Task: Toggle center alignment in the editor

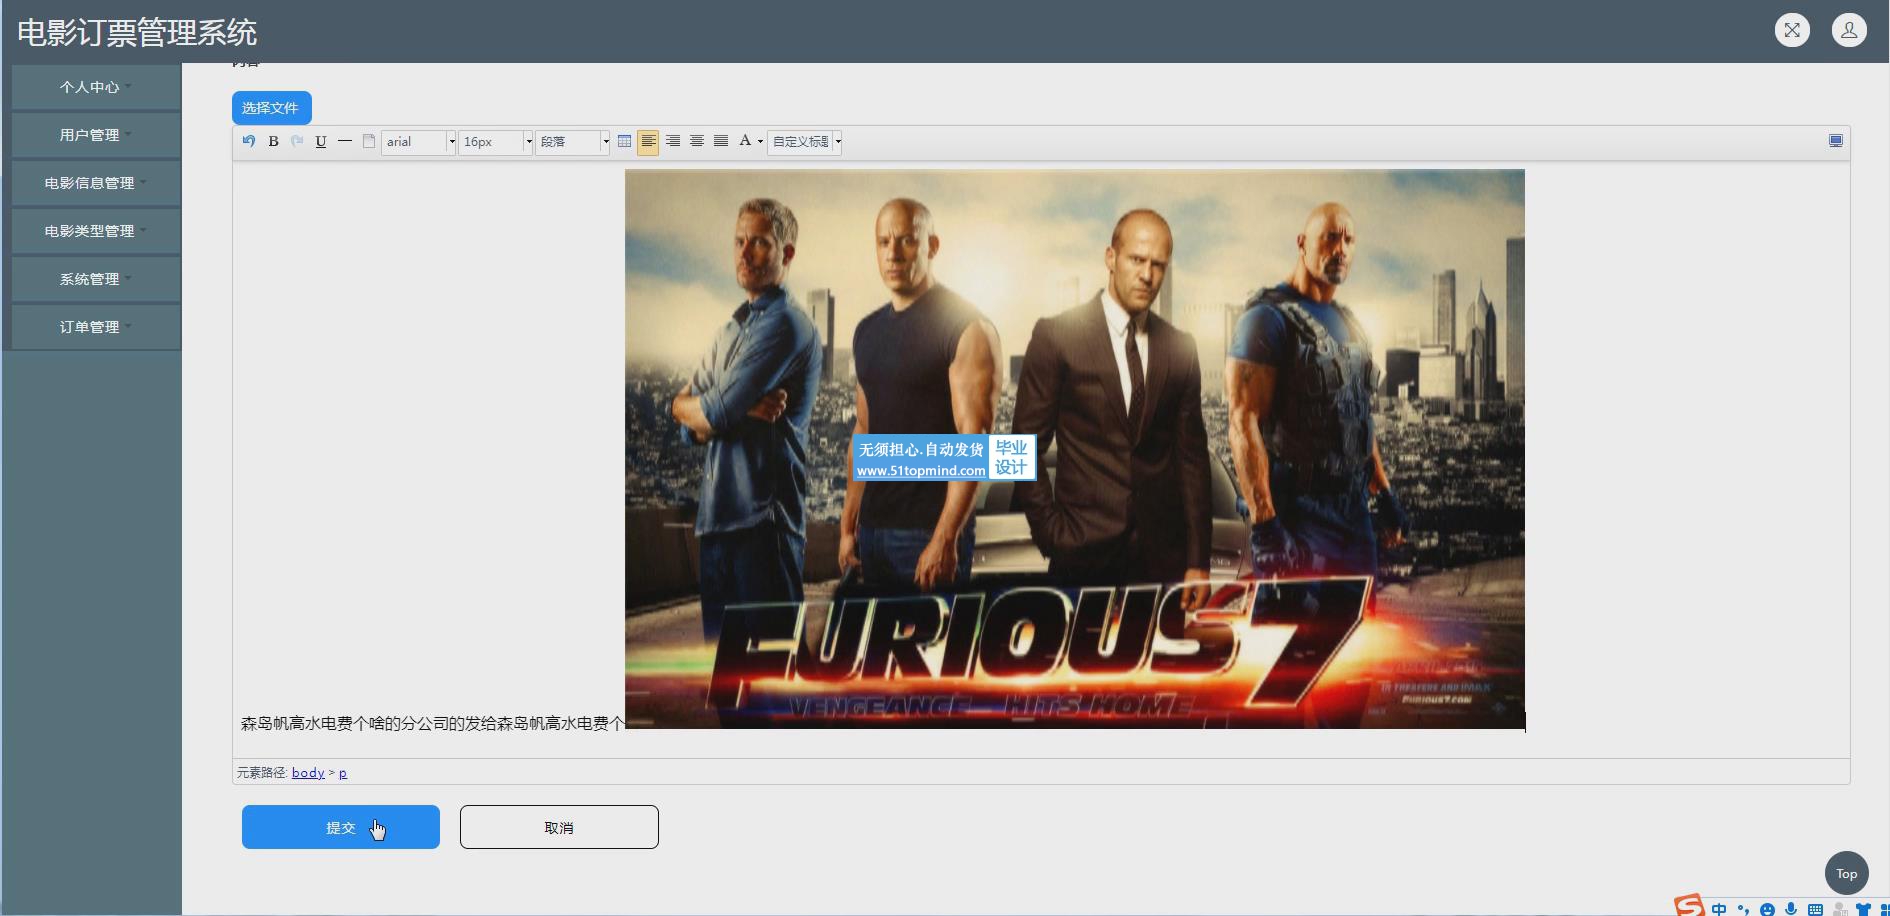Action: pos(697,141)
